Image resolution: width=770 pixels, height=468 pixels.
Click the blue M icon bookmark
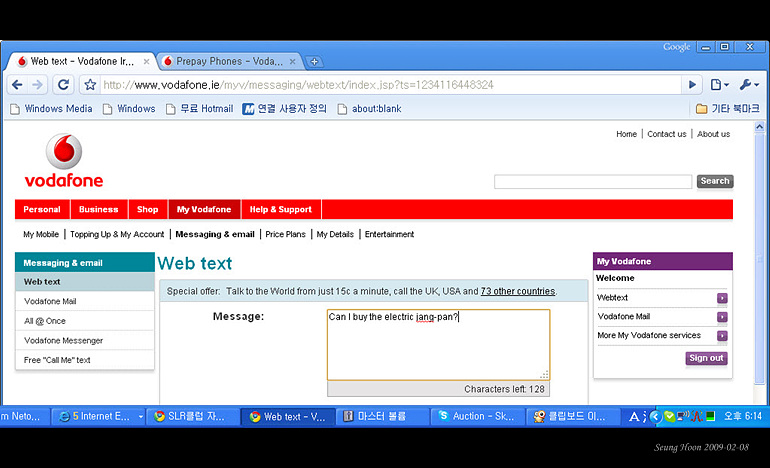pyautogui.click(x=248, y=109)
